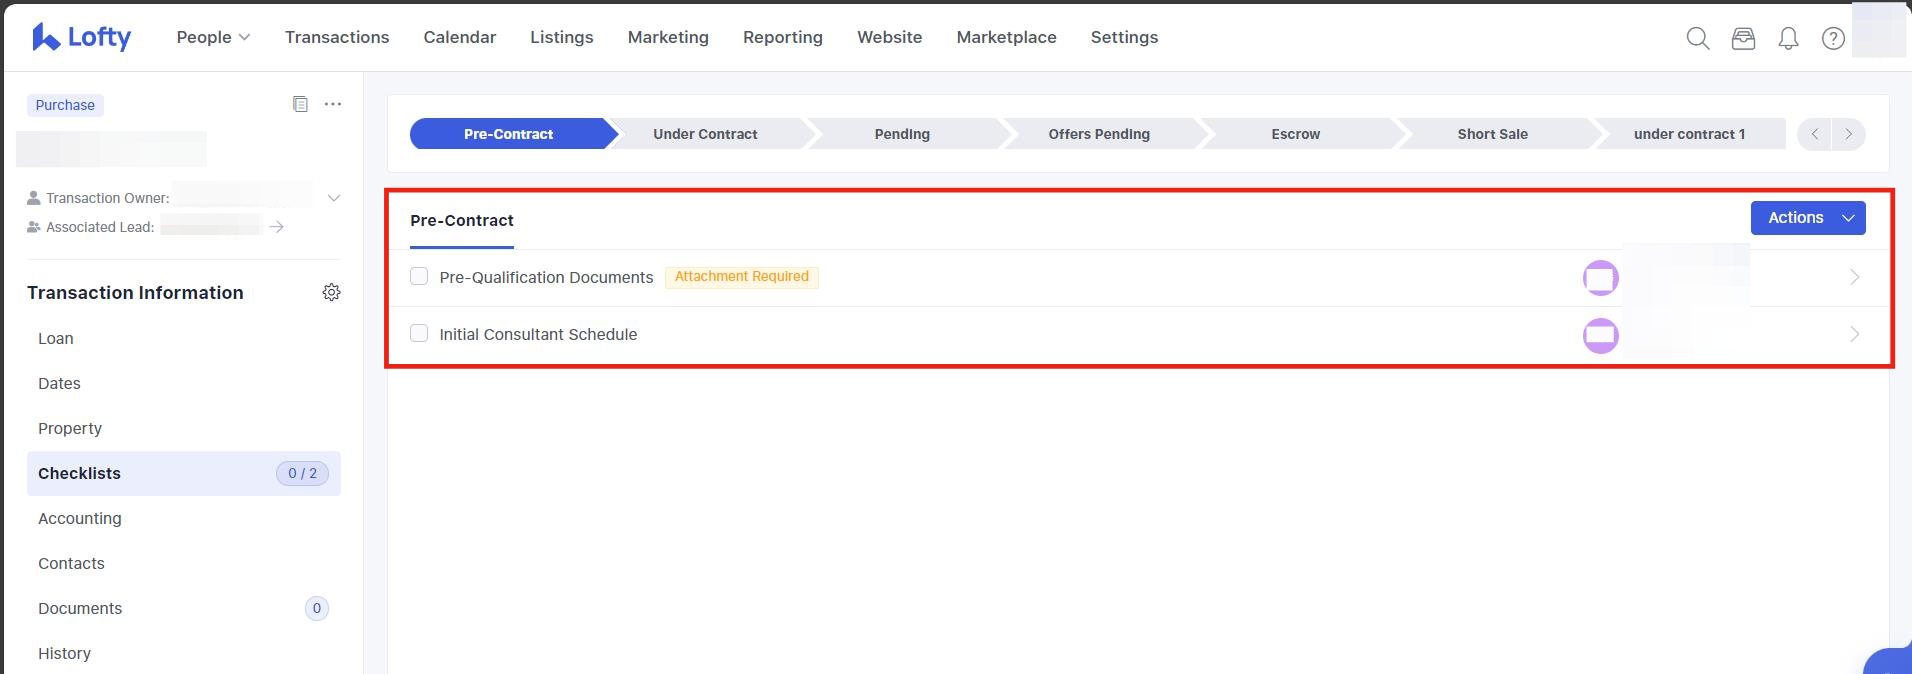Screen dimensions: 1912x674
Task: Open the inbox tray icon
Action: 1743,38
